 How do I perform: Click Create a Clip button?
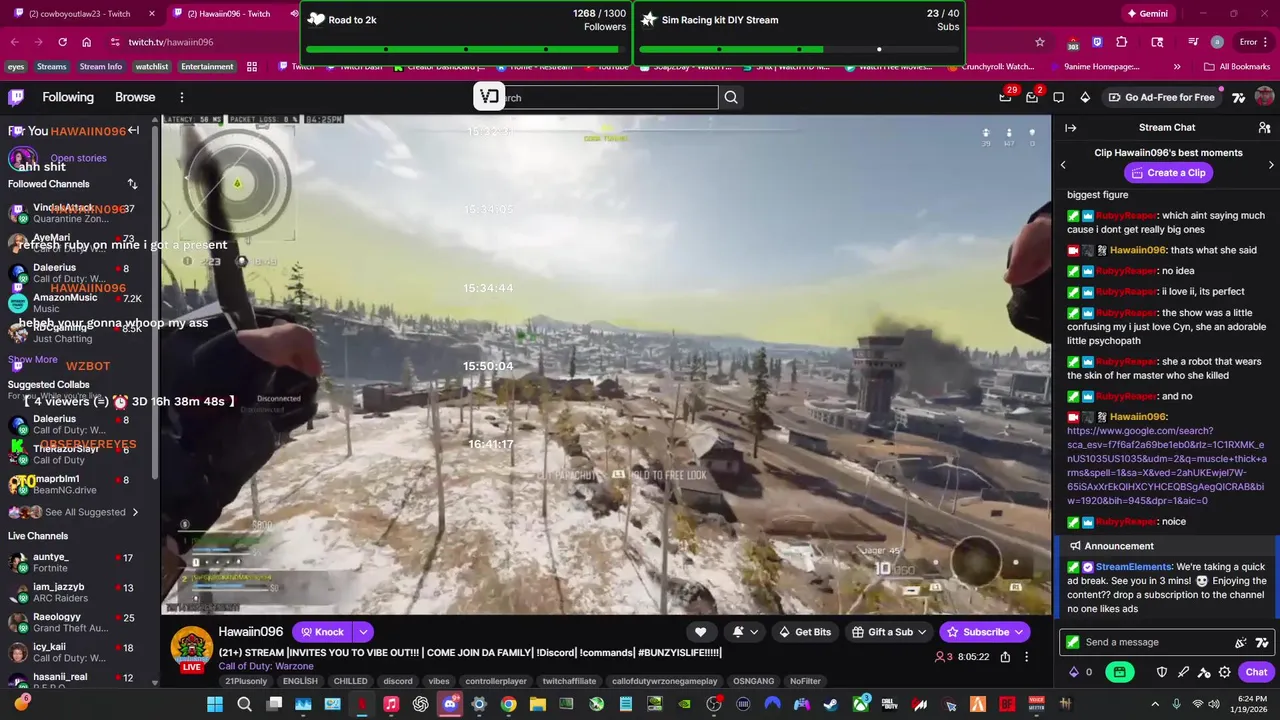click(1168, 173)
